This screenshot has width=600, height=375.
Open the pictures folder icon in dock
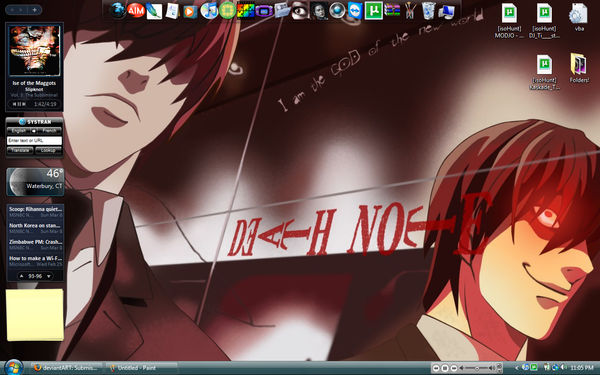click(x=282, y=10)
